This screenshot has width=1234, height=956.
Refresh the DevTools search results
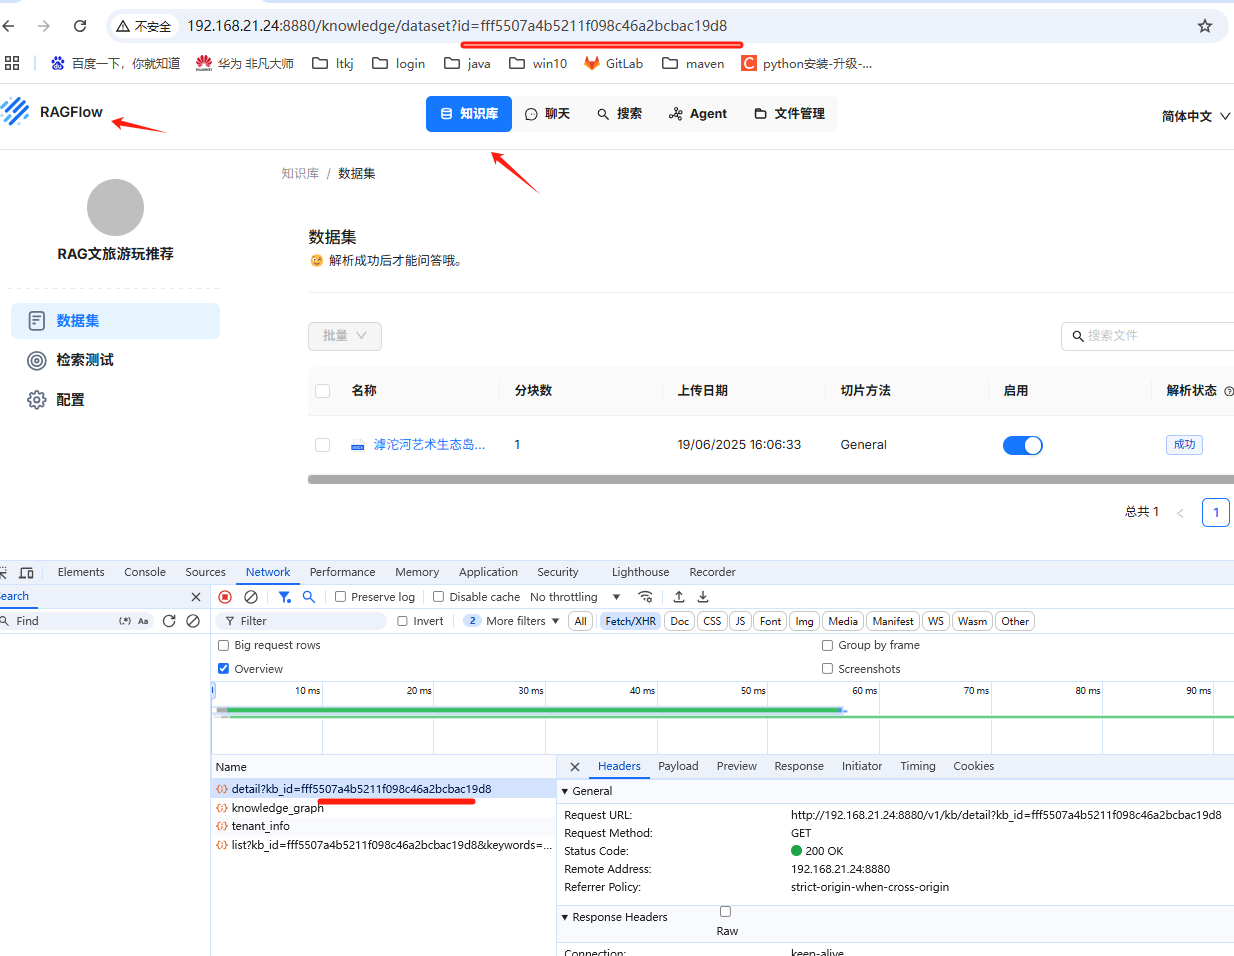[169, 621]
